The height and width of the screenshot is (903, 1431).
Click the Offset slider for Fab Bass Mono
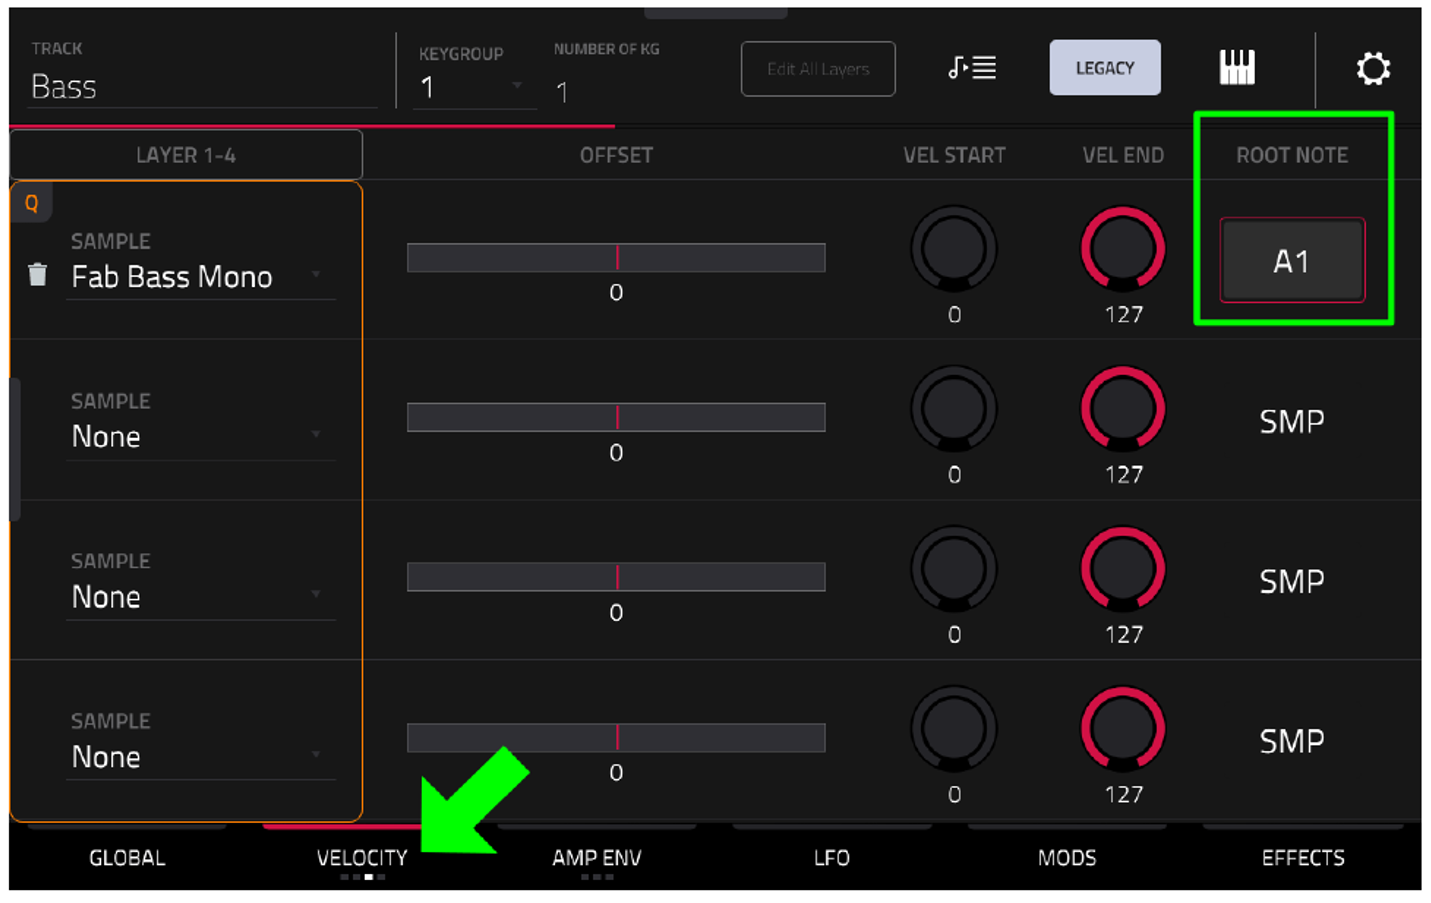pyautogui.click(x=616, y=257)
